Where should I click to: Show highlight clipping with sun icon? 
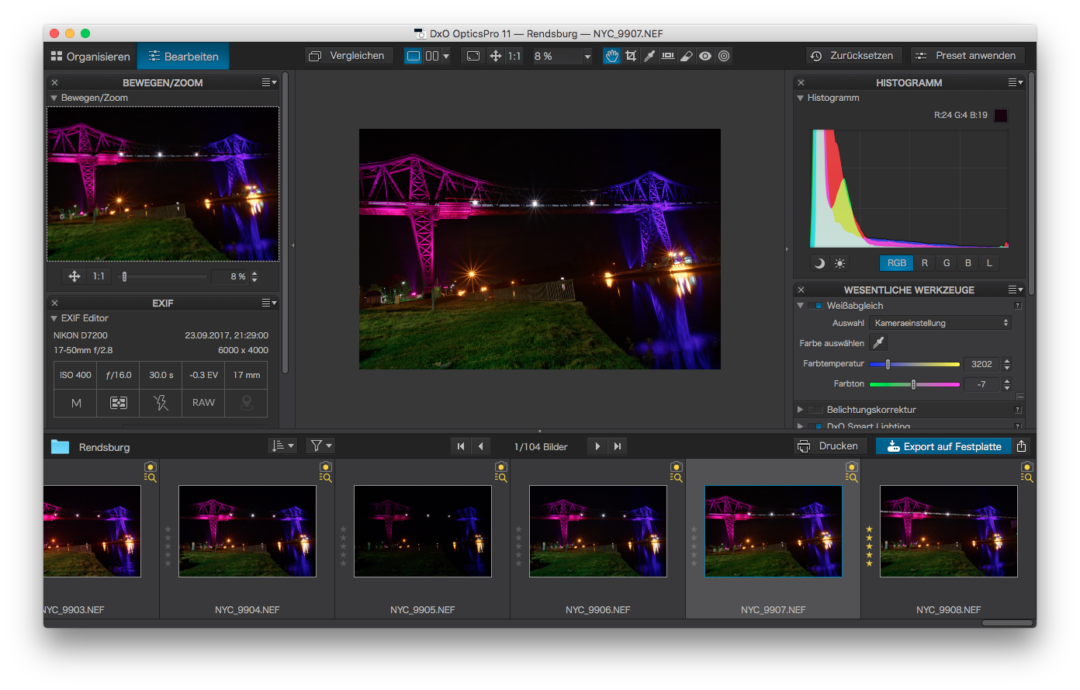(x=839, y=263)
